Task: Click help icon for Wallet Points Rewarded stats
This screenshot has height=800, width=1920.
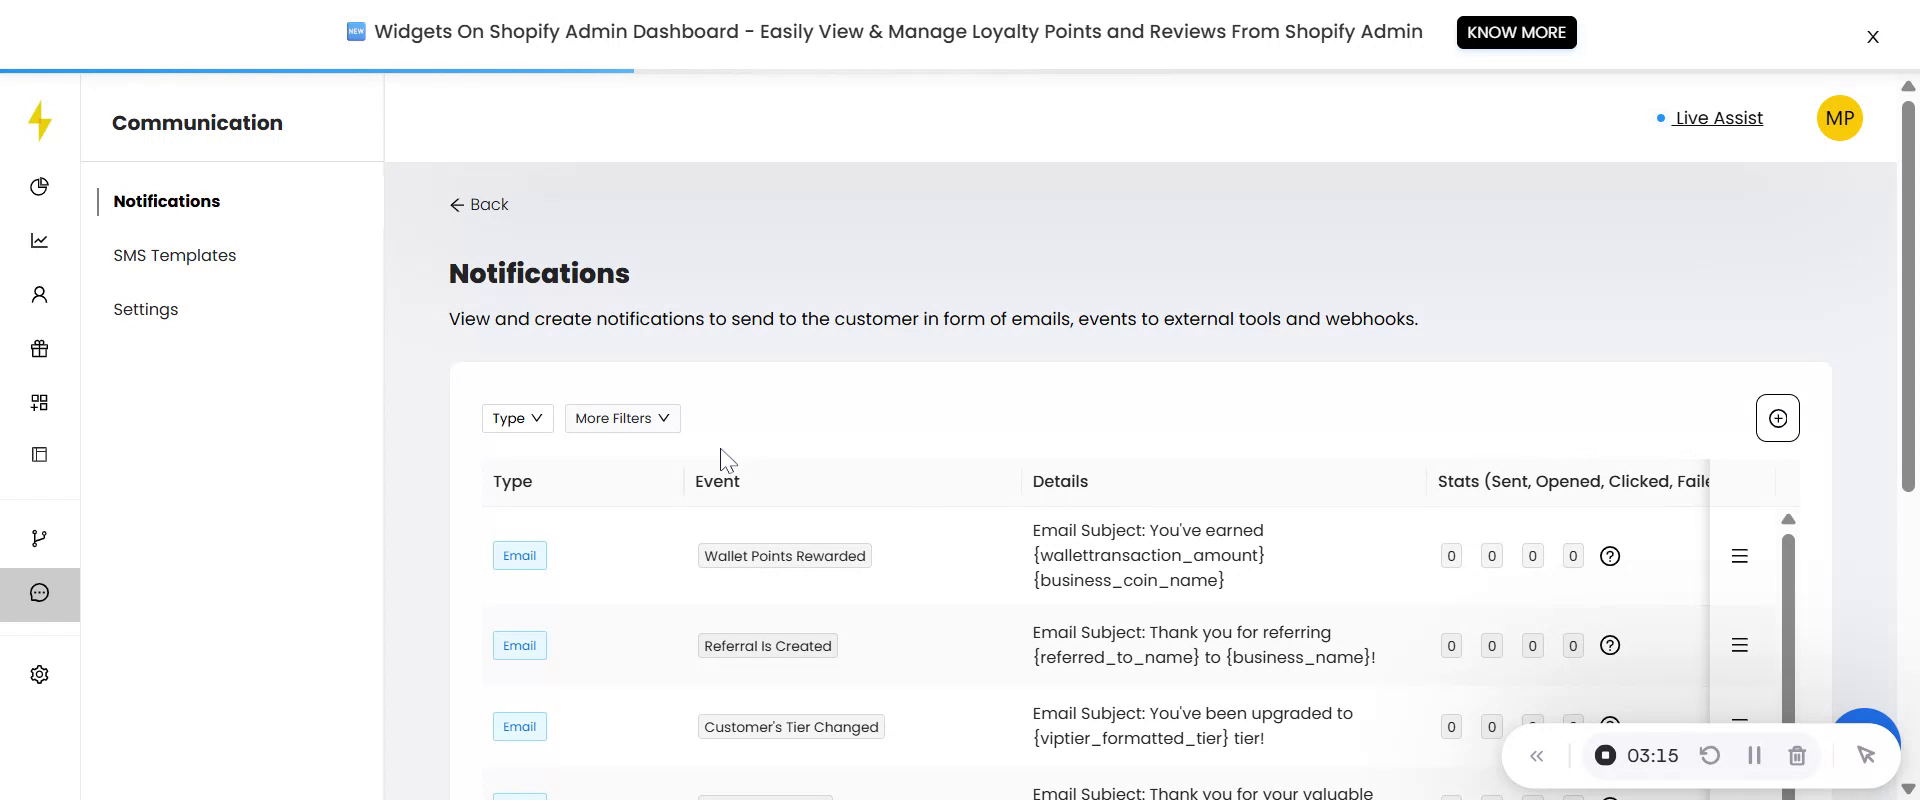Action: pyautogui.click(x=1609, y=557)
